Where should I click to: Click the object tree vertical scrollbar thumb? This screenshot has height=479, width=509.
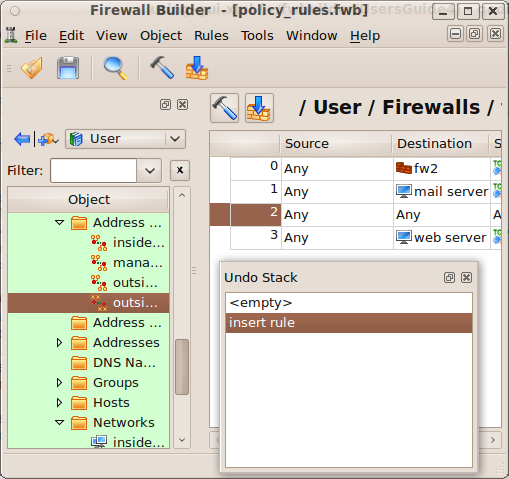pyautogui.click(x=182, y=367)
